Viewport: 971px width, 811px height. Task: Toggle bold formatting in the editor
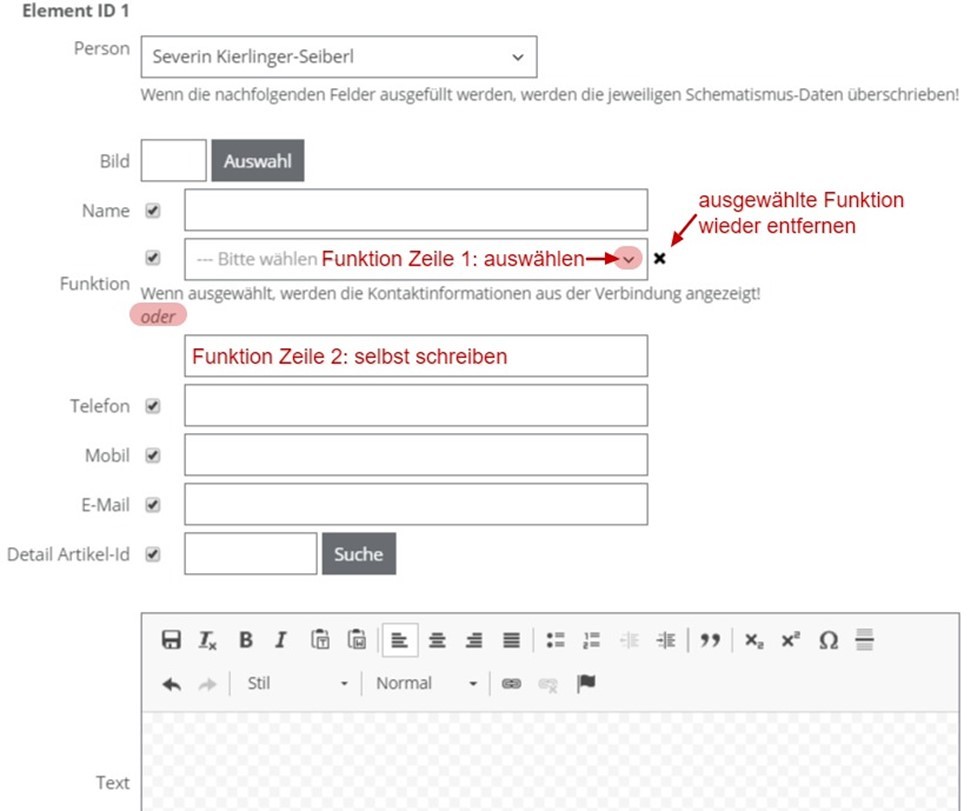click(x=245, y=640)
